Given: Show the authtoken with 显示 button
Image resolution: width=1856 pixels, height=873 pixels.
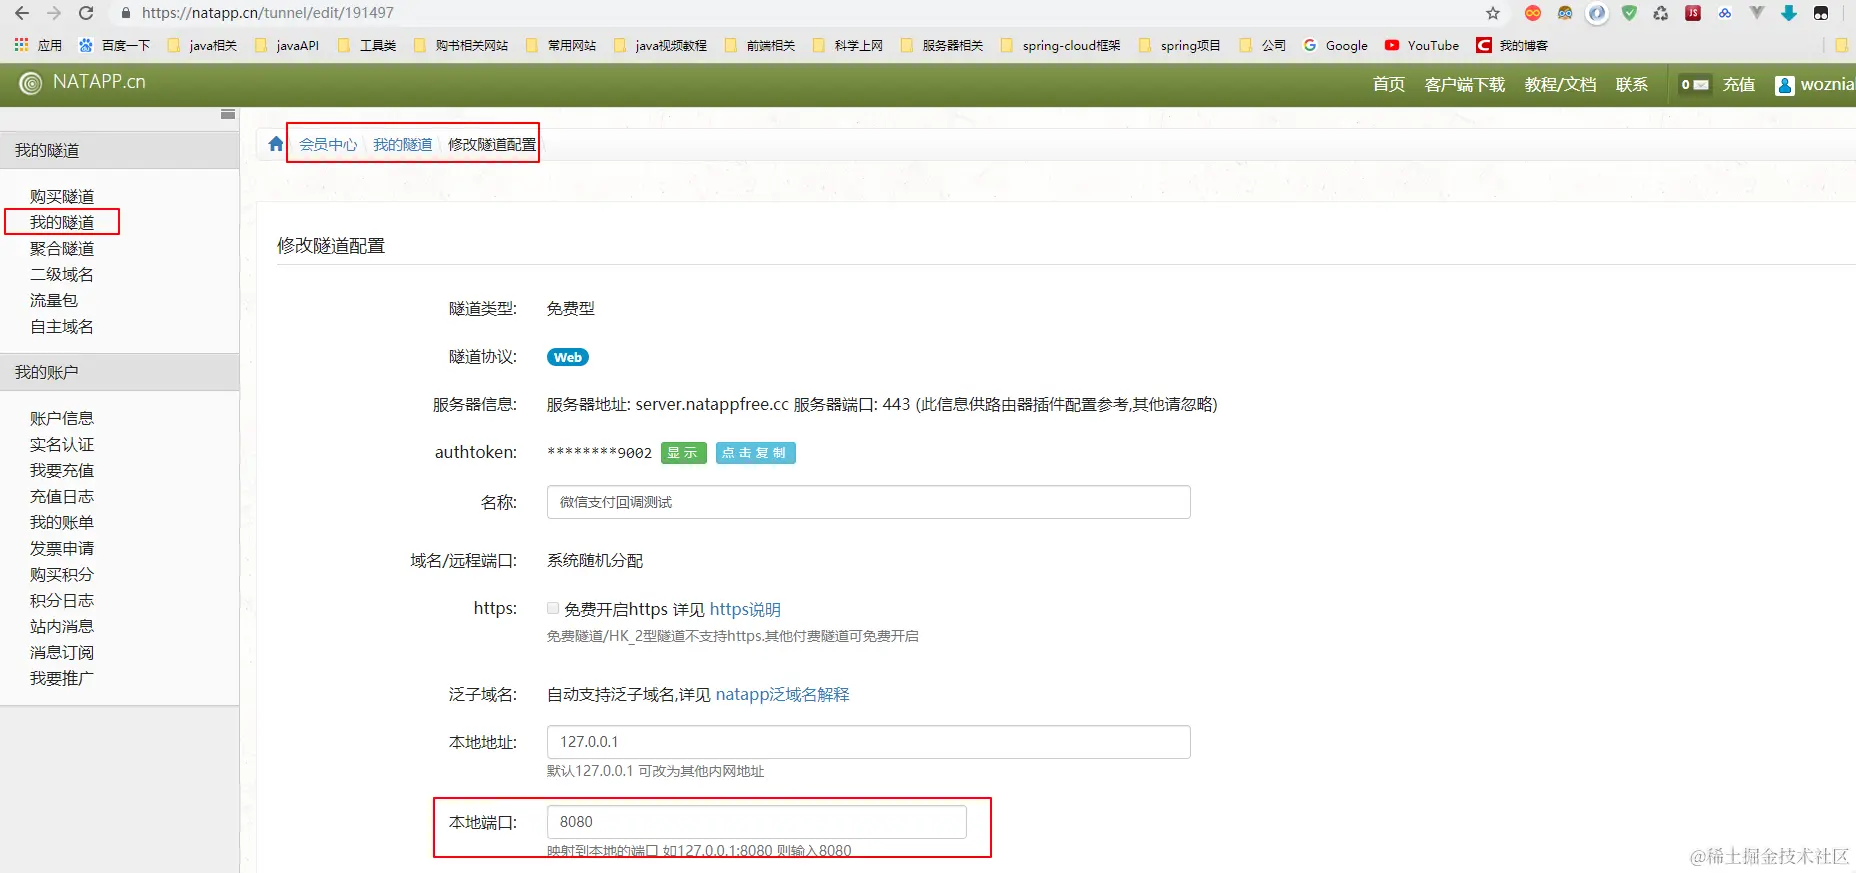Looking at the screenshot, I should point(683,453).
